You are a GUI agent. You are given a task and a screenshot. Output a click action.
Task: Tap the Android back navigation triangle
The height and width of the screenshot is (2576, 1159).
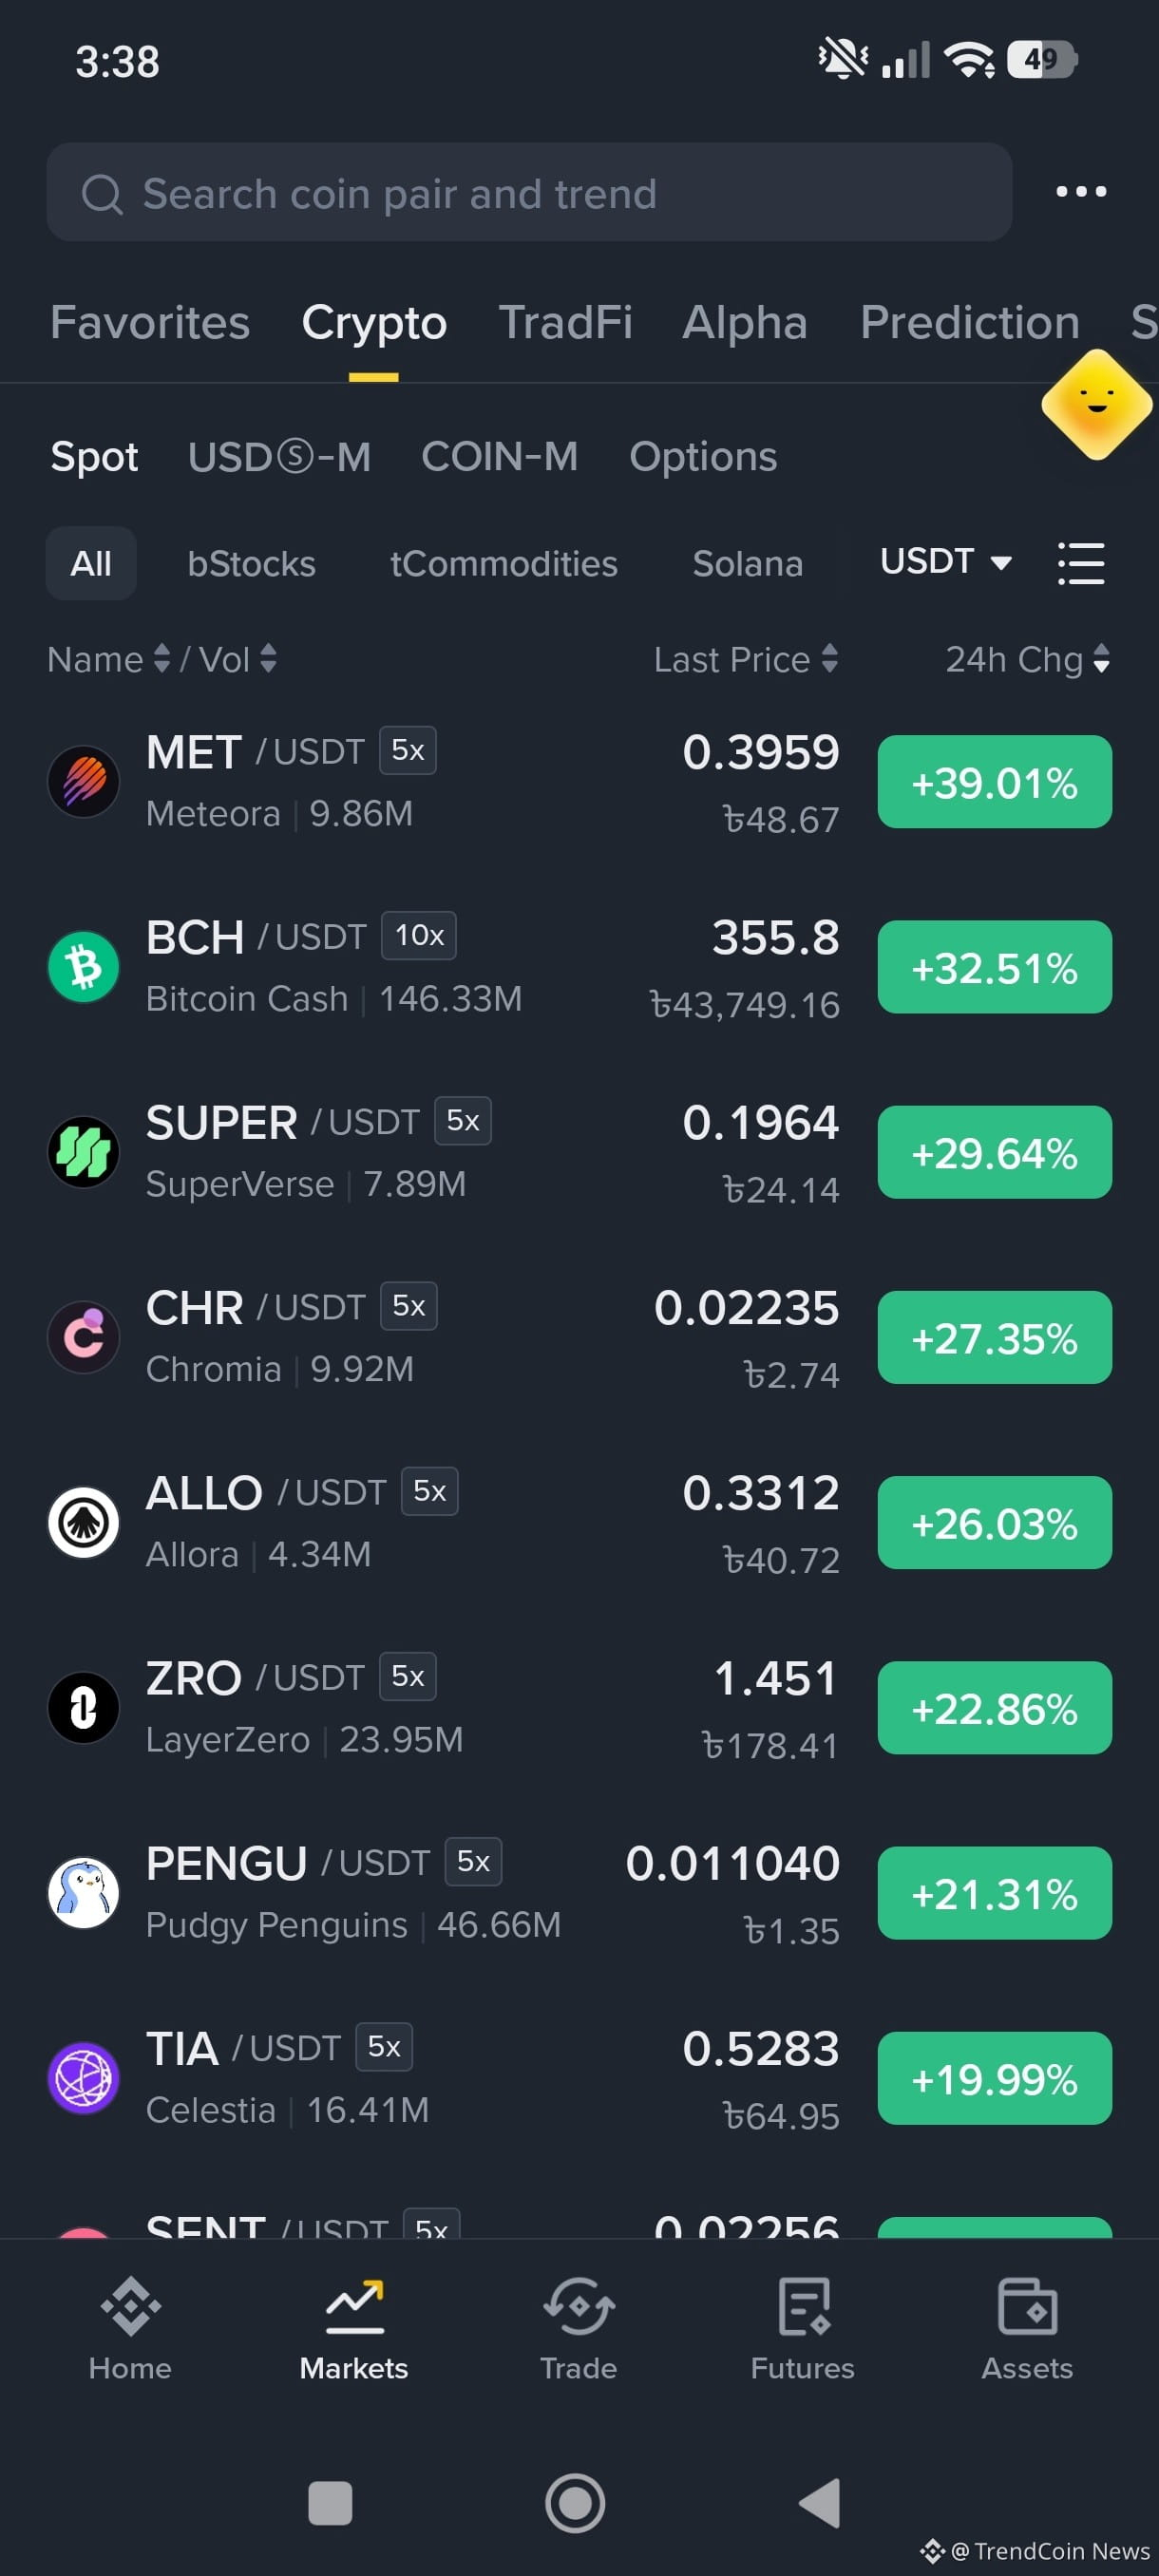(x=820, y=2503)
